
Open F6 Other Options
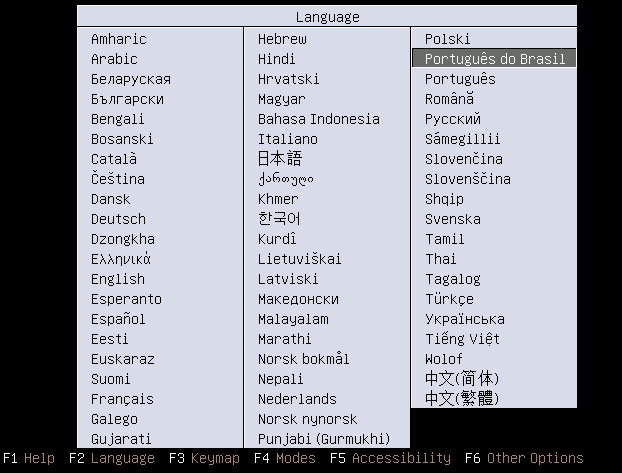[x=523, y=458]
